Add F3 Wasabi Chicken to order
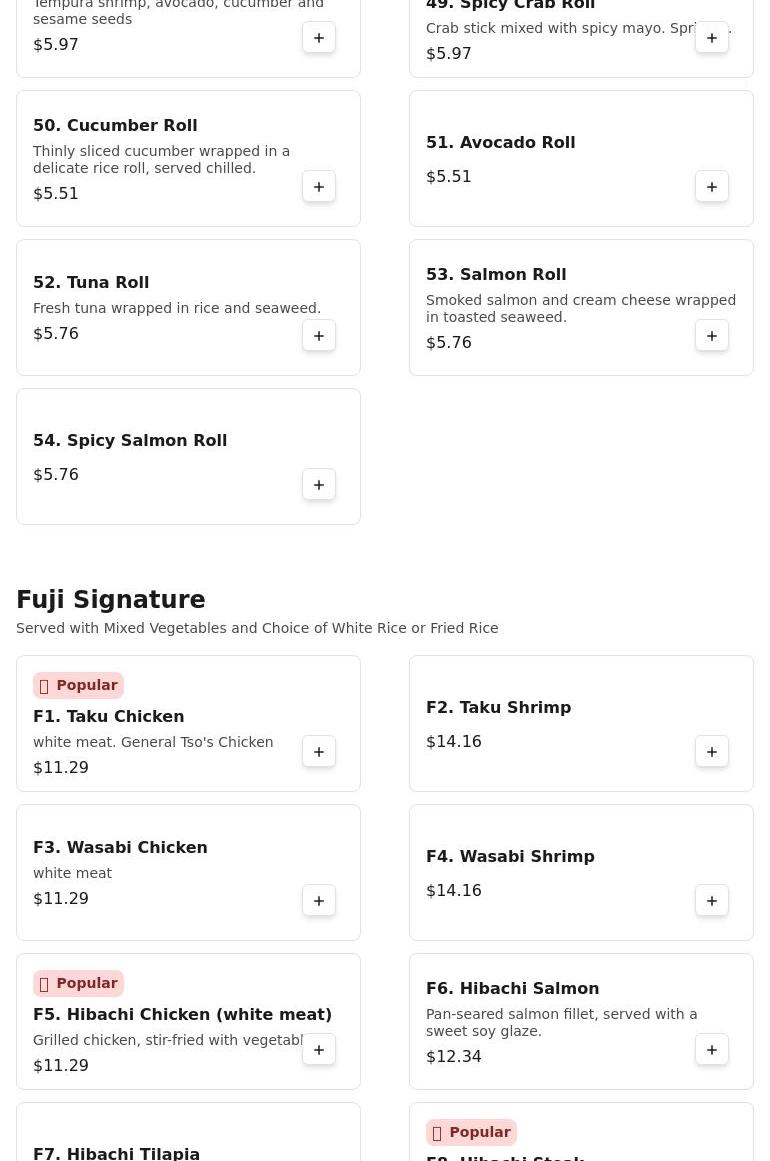Image resolution: width=770 pixels, height=1161 pixels. [319, 901]
